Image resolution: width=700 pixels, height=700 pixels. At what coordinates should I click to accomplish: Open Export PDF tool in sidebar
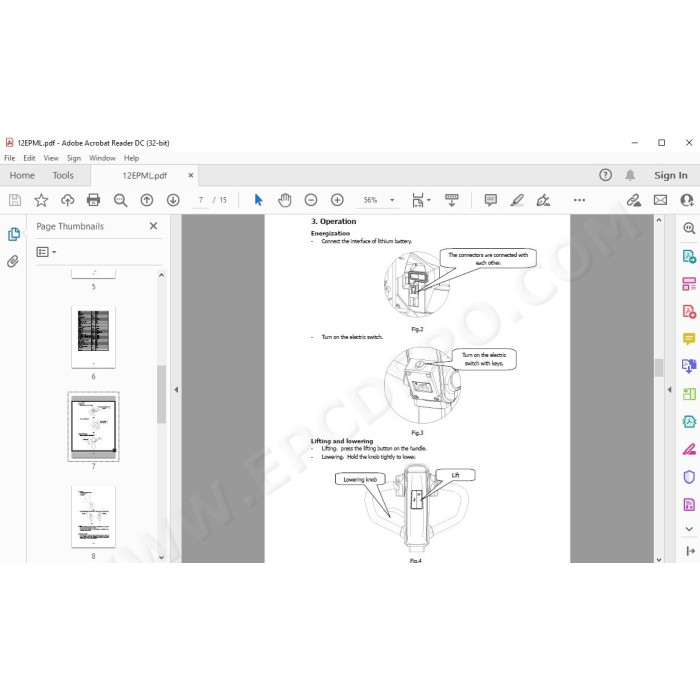point(689,256)
